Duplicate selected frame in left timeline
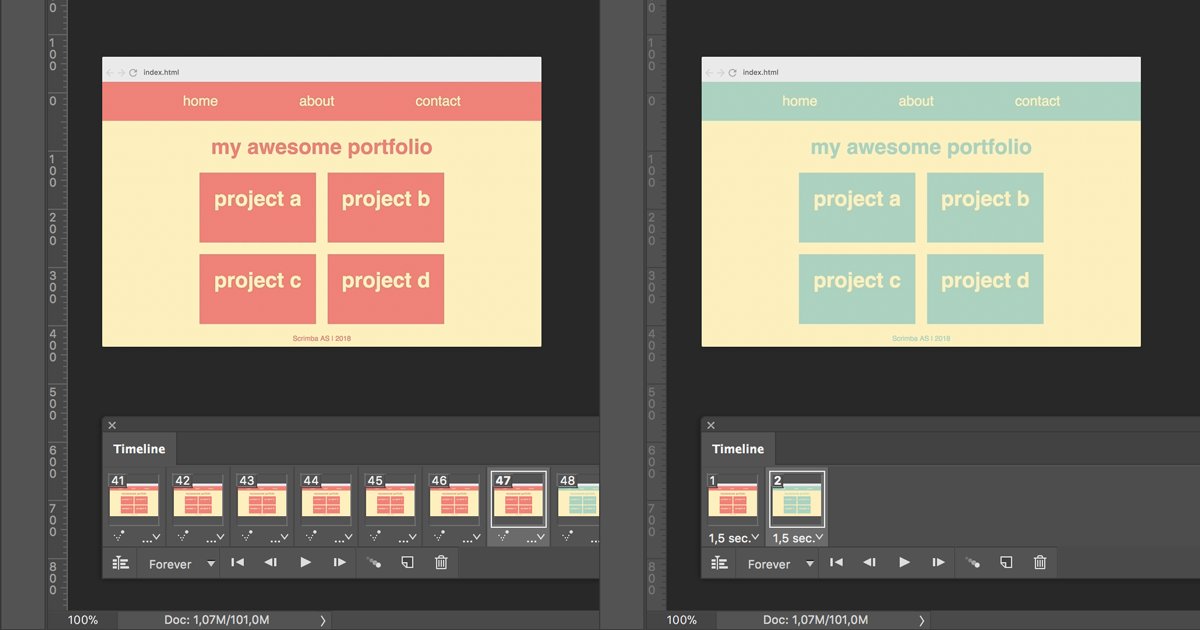Image resolution: width=1200 pixels, height=630 pixels. tap(407, 563)
